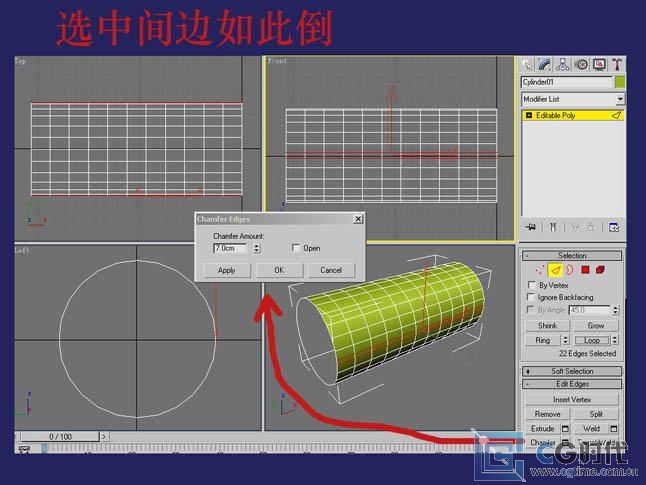Viewport: 646px width, 485px height.
Task: Open the Create command panel tab
Action: pyautogui.click(x=527, y=65)
